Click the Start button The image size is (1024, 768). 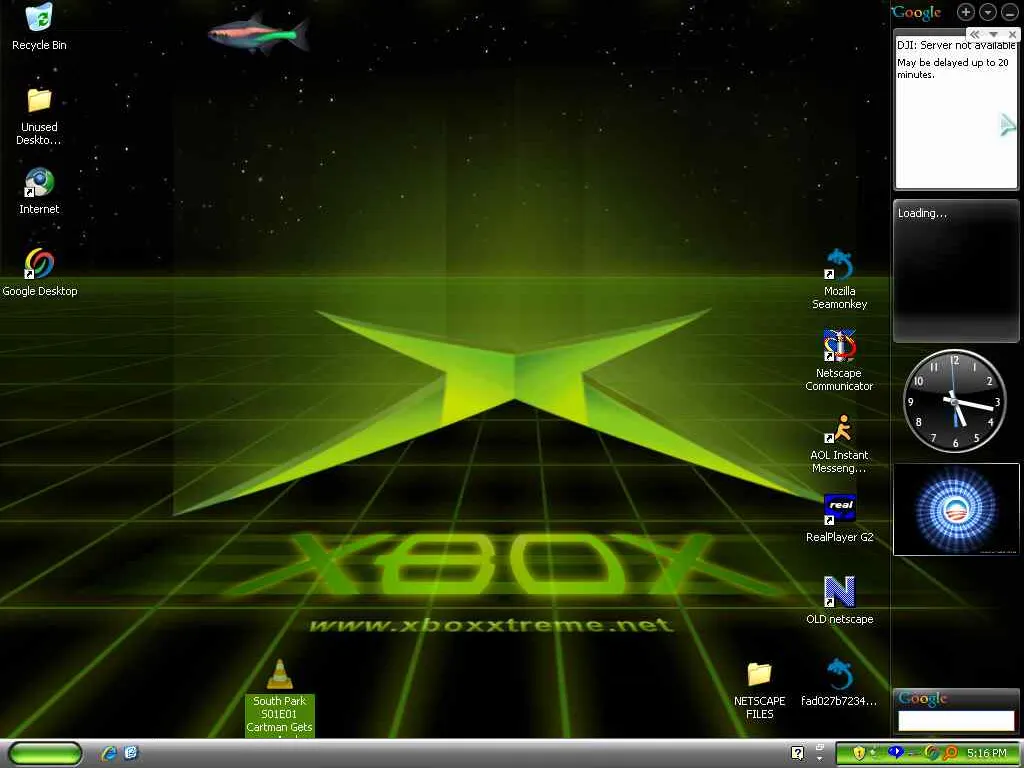click(x=45, y=753)
